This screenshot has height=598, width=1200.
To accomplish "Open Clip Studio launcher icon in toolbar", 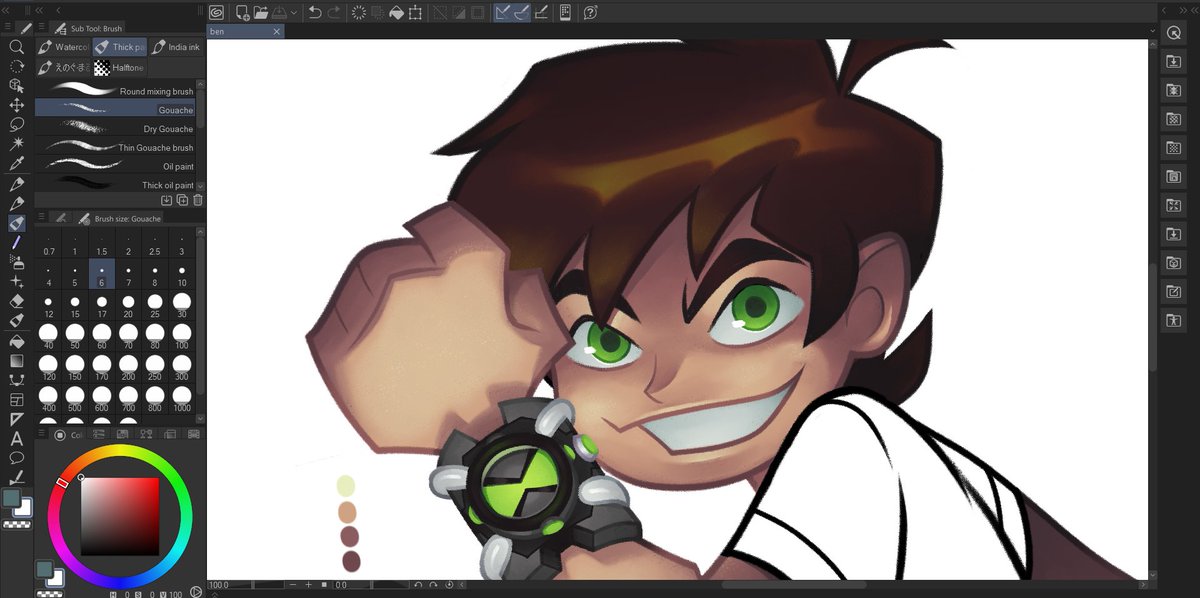I will [x=217, y=12].
